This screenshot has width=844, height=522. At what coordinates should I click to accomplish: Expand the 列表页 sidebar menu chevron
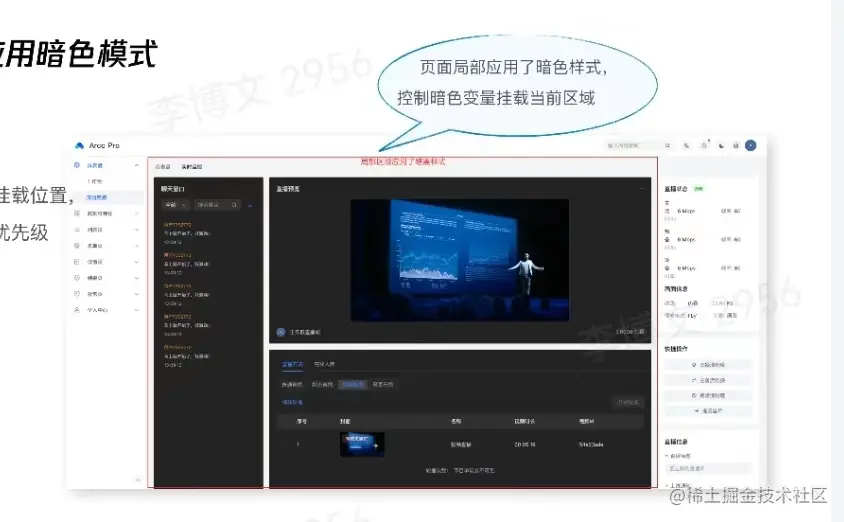tap(137, 230)
